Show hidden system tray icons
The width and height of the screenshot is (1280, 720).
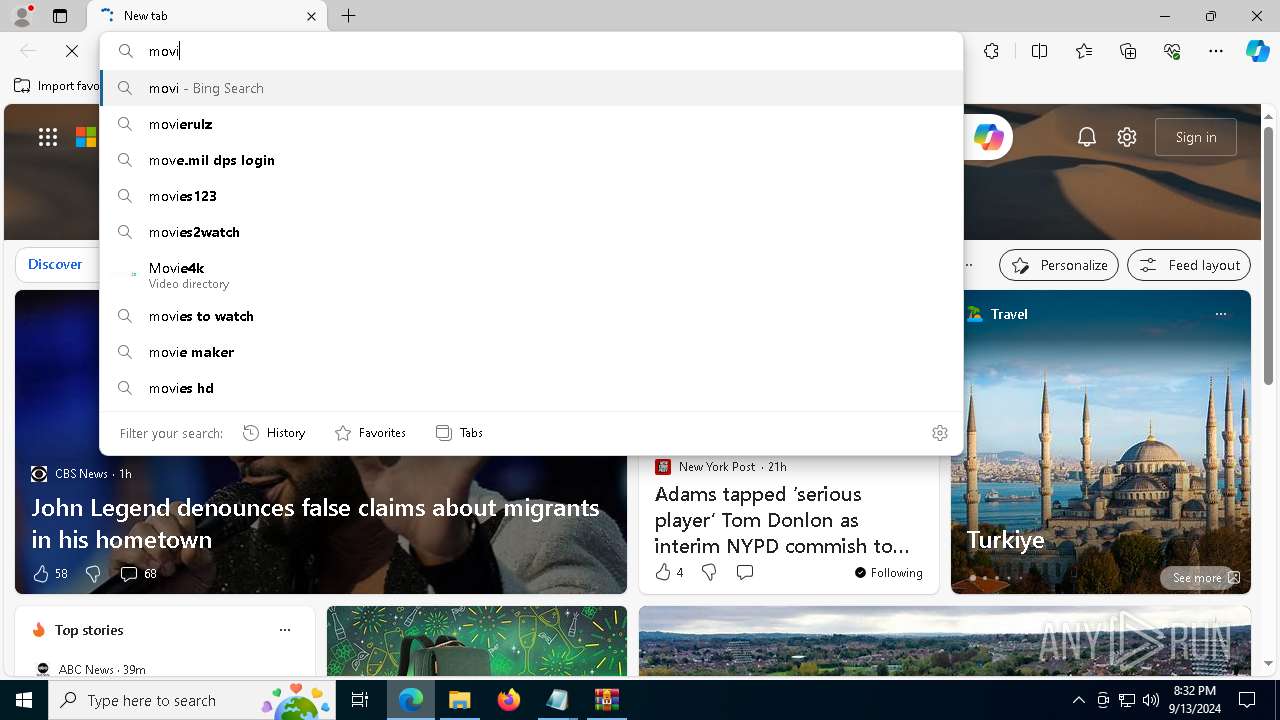tap(1078, 700)
